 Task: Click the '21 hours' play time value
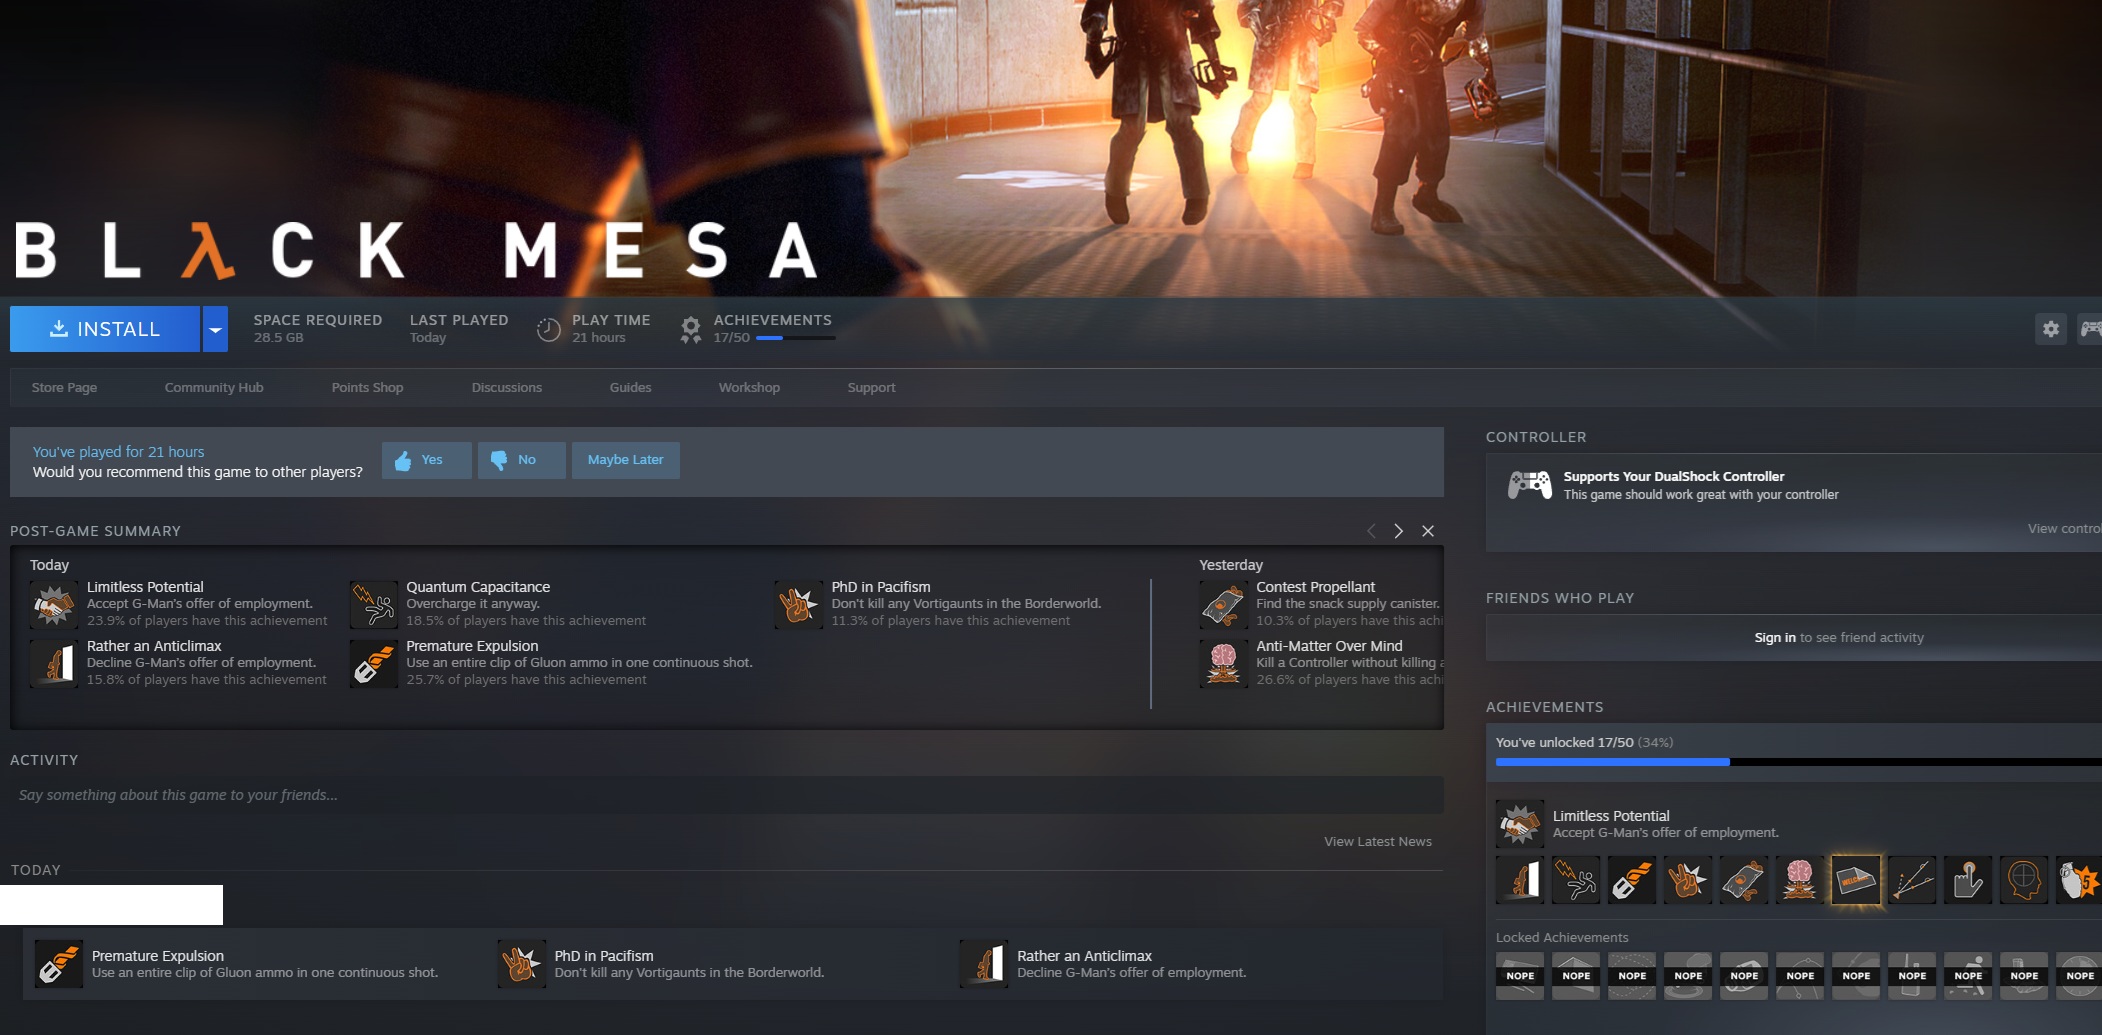(x=599, y=338)
